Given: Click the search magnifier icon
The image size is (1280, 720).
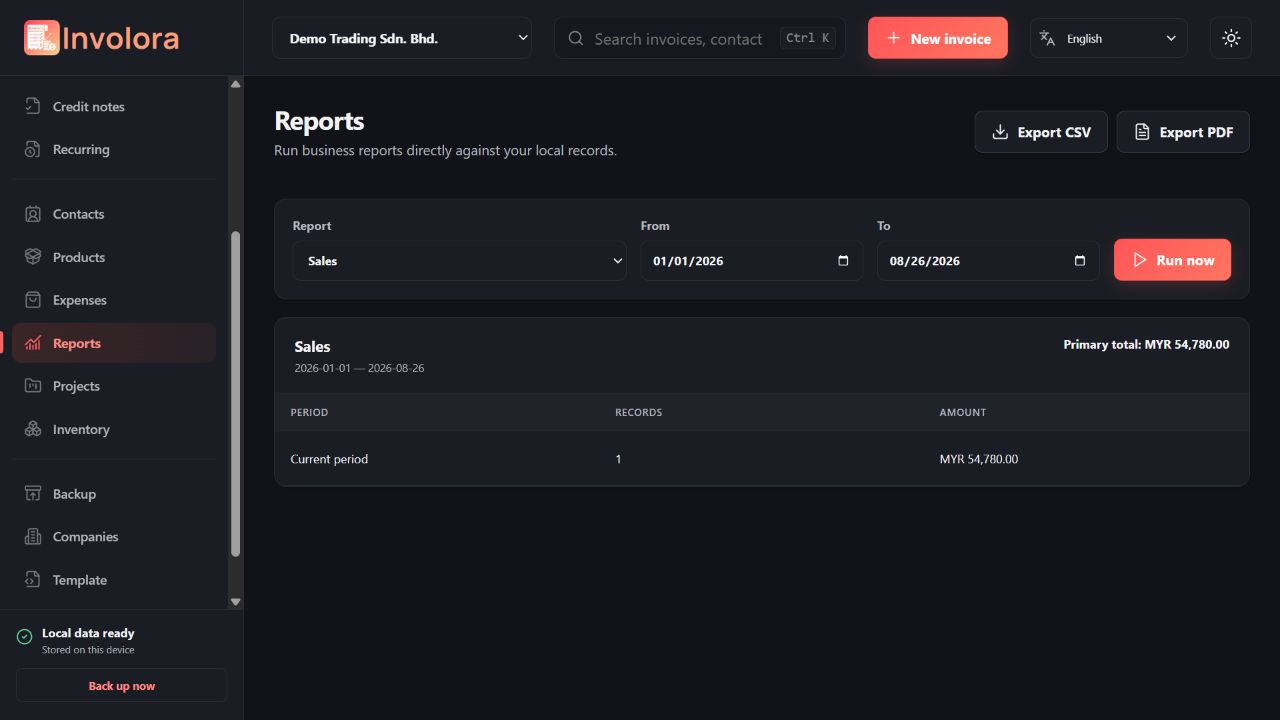Looking at the screenshot, I should (576, 38).
